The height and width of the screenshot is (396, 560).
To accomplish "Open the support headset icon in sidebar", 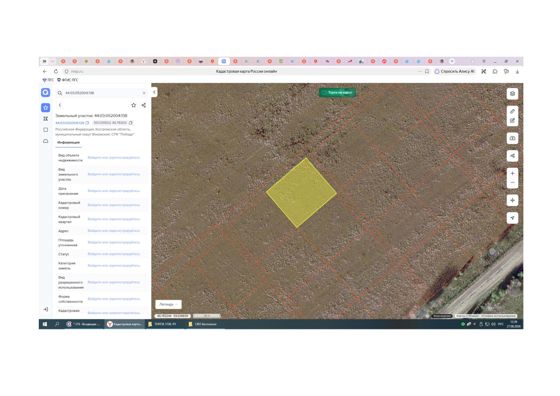I will 46,141.
